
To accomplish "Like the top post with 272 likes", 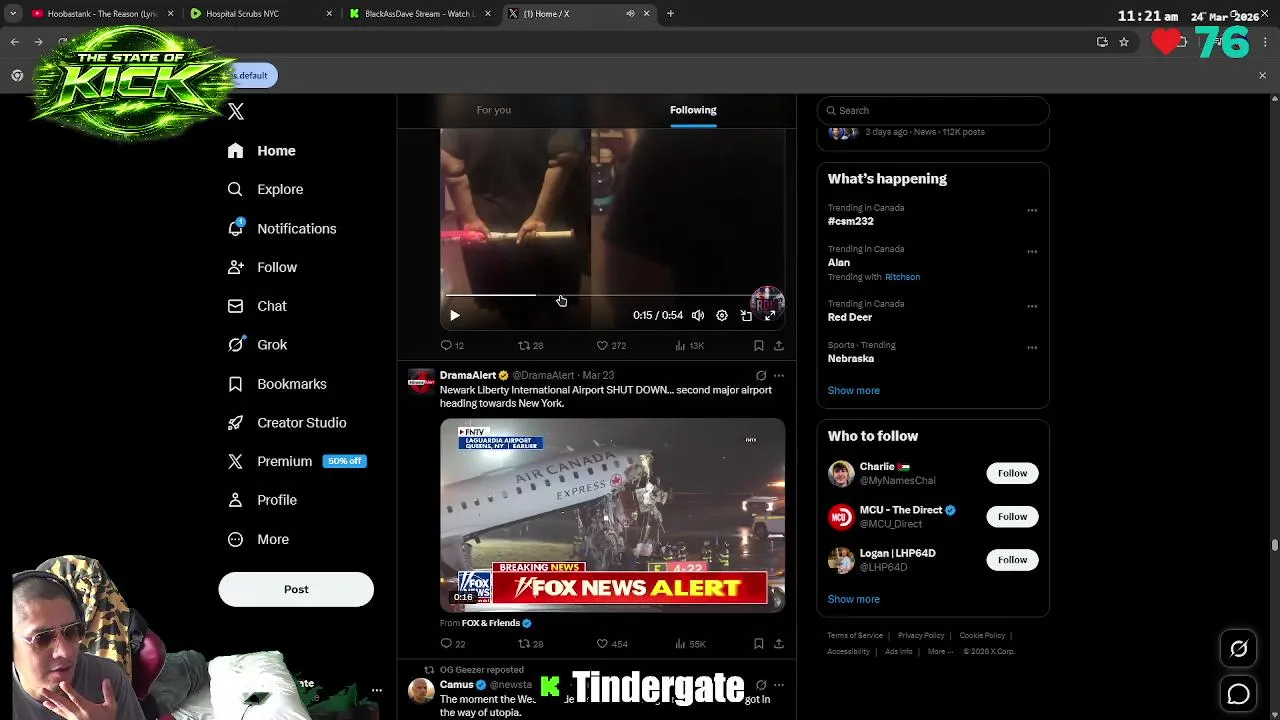I will click(611, 345).
